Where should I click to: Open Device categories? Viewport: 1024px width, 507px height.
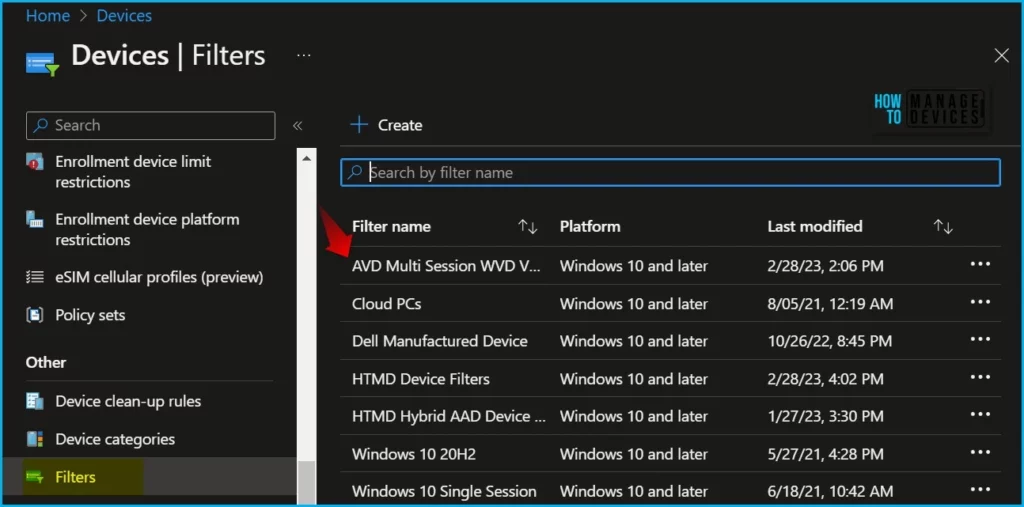coord(115,439)
